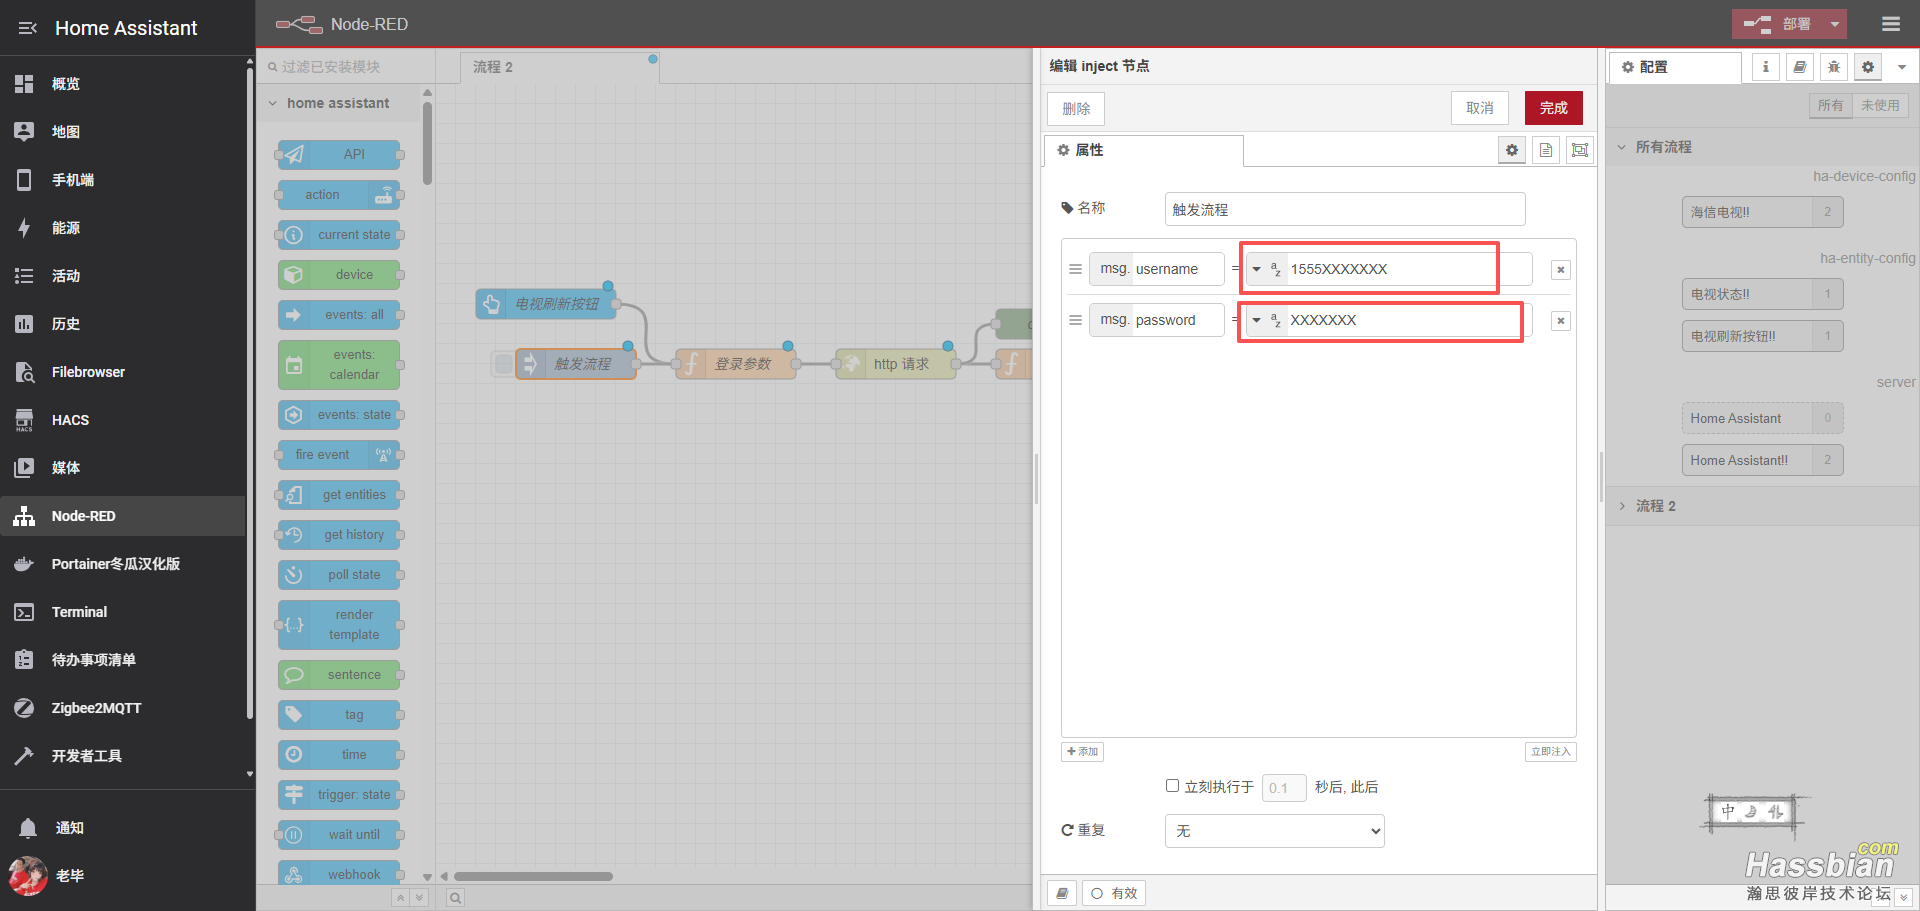The height and width of the screenshot is (911, 1920).
Task: Open the Node-RED hamburger main menu
Action: coord(1890,24)
